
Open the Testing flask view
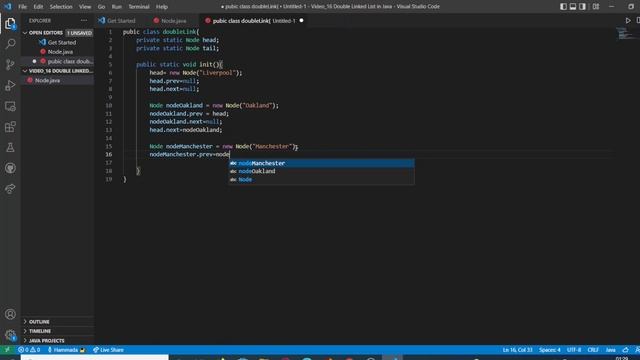[x=10, y=147]
